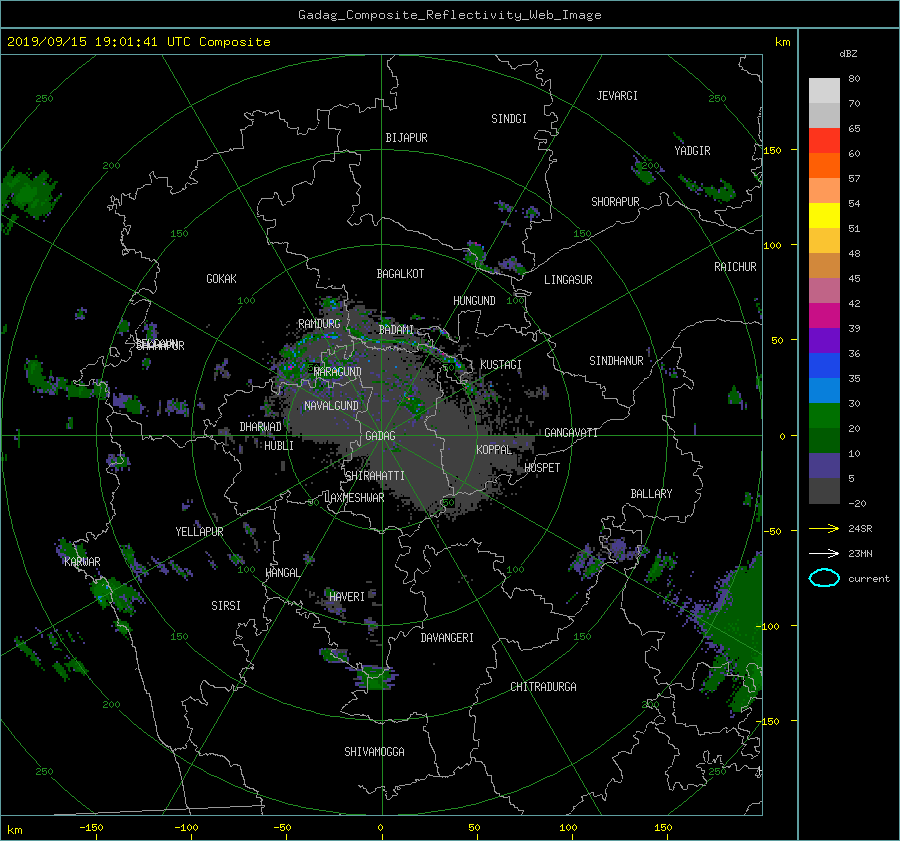Click the HUNGUND city label

coord(474,301)
